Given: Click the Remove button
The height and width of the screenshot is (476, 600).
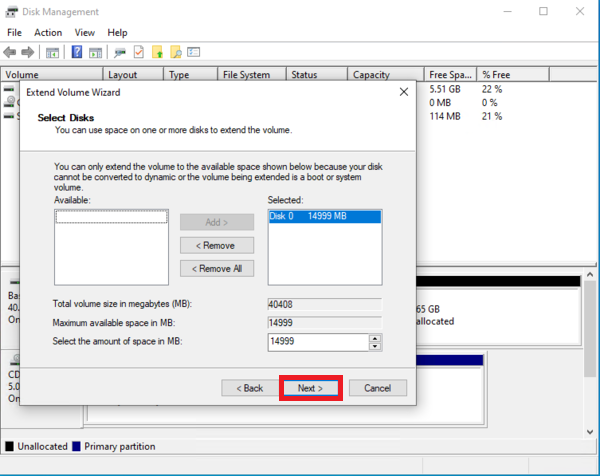Looking at the screenshot, I should click(x=217, y=245).
